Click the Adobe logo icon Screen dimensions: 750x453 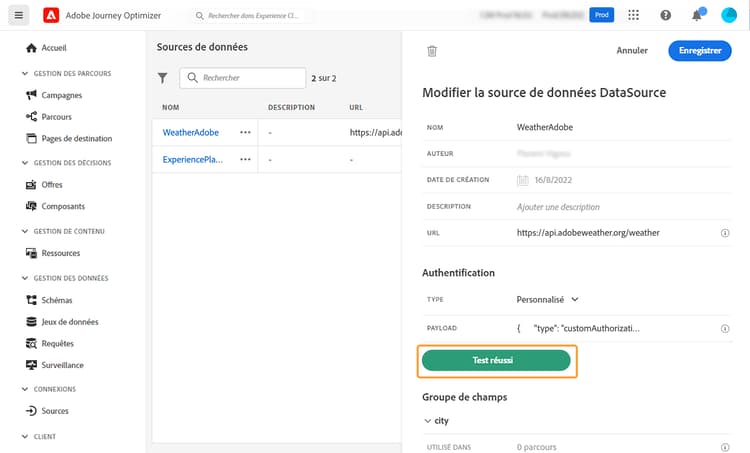pos(51,15)
